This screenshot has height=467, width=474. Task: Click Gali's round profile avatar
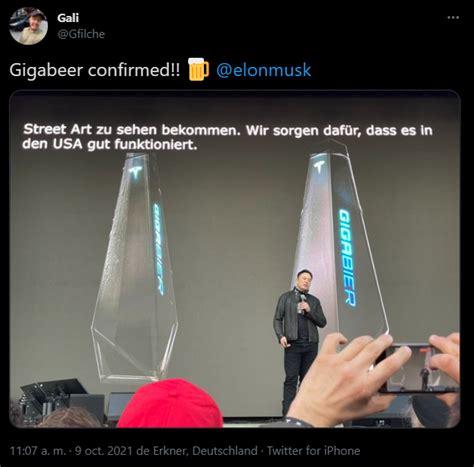[28, 26]
